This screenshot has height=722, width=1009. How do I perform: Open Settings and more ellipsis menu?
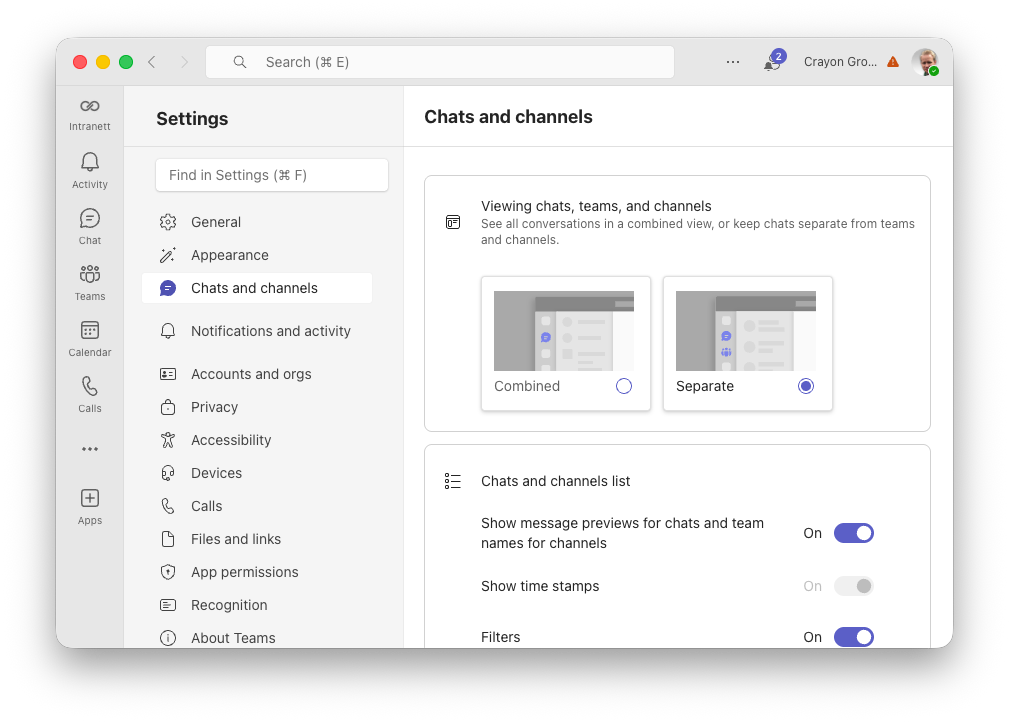pyautogui.click(x=733, y=62)
